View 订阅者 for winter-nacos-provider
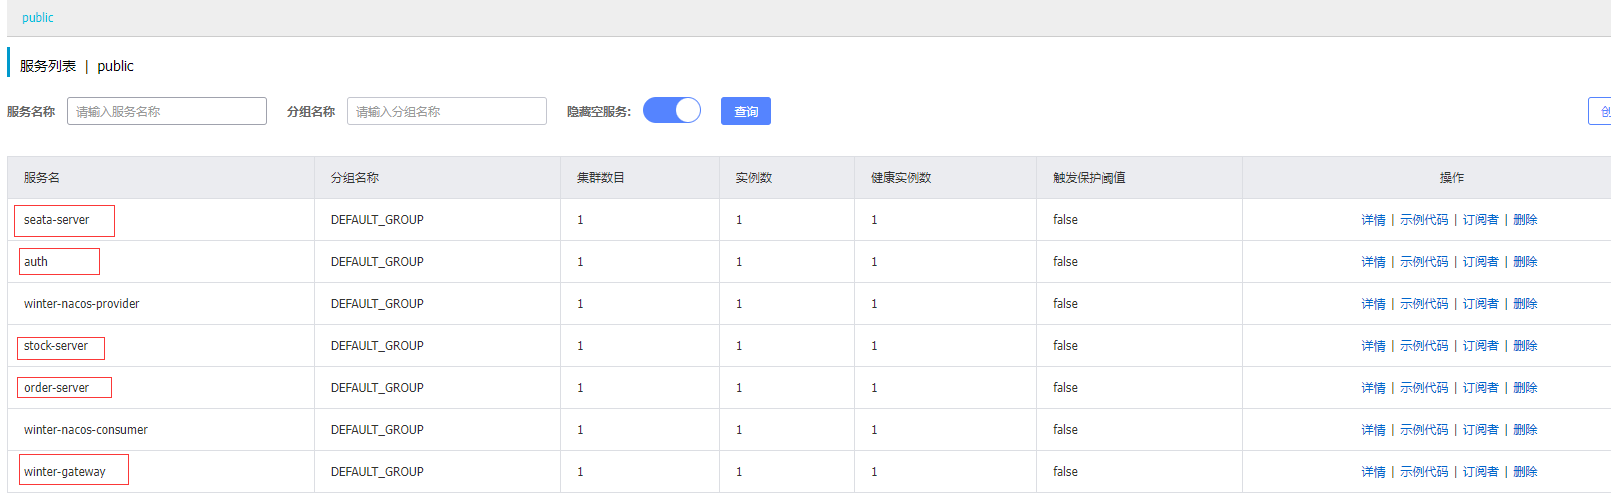Screen dimensions: 1611x503 click(x=1480, y=304)
